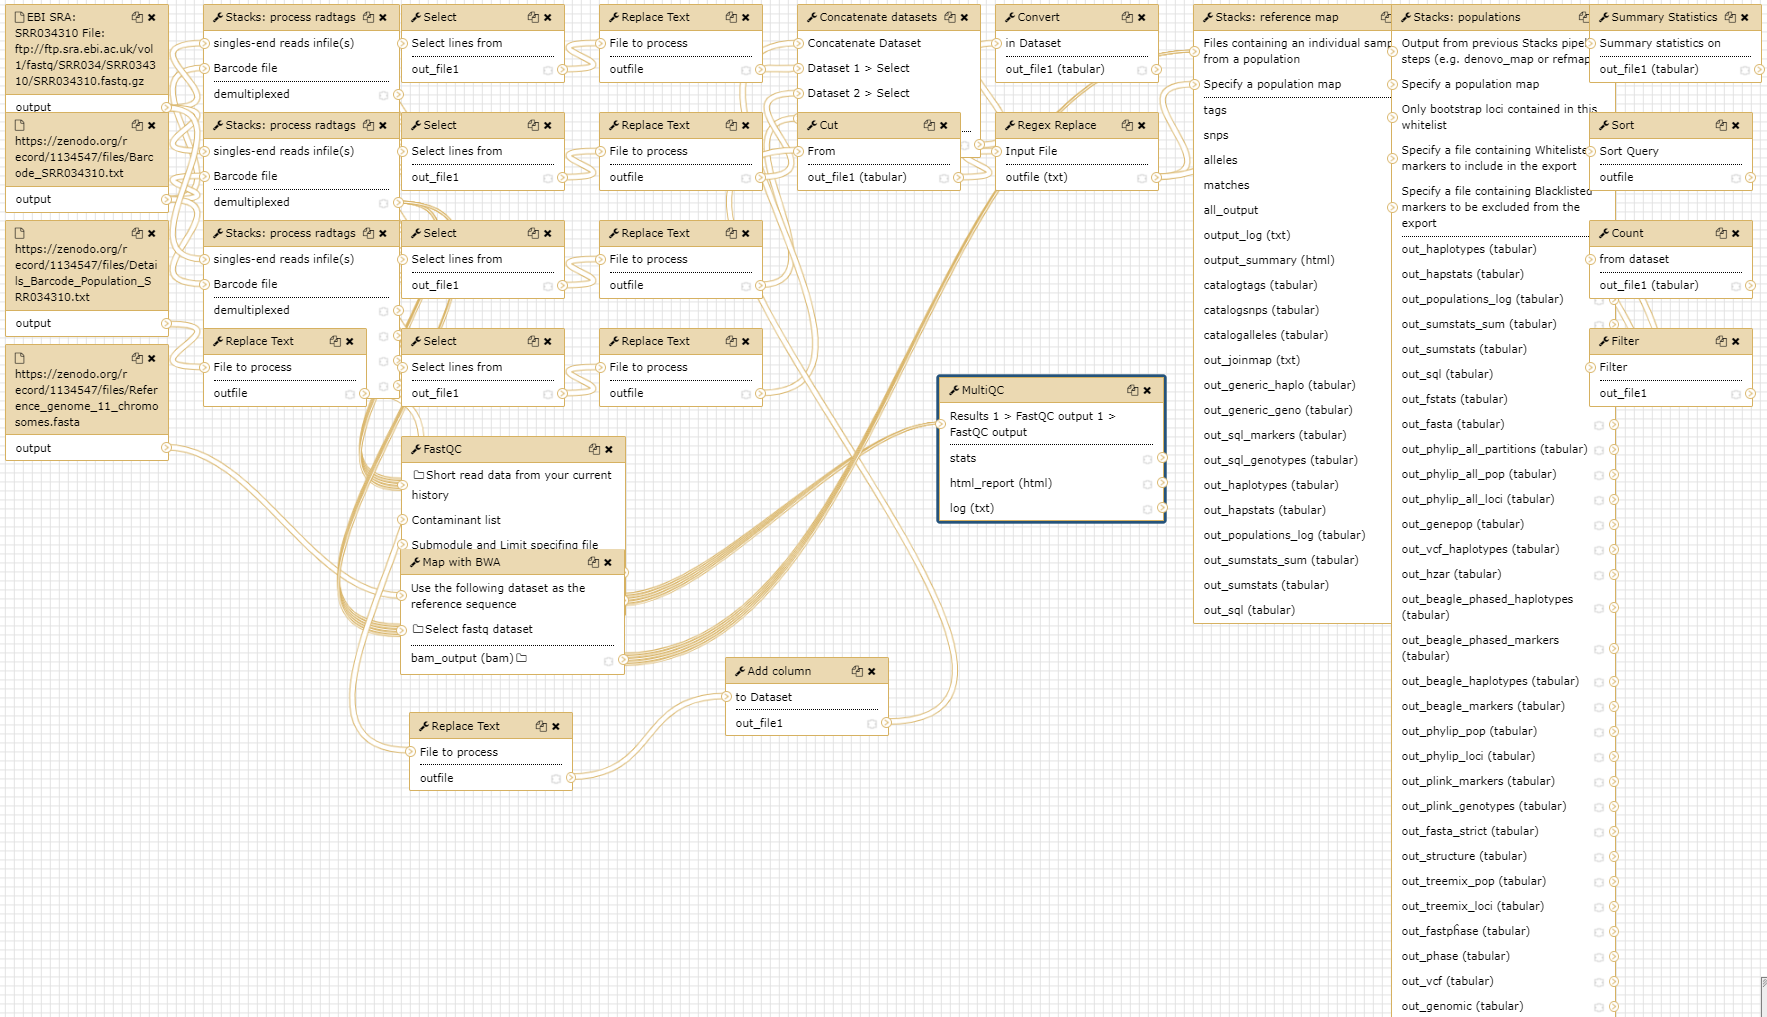Remove the Convert node
Screen dimensions: 1767x1017
click(x=1142, y=17)
